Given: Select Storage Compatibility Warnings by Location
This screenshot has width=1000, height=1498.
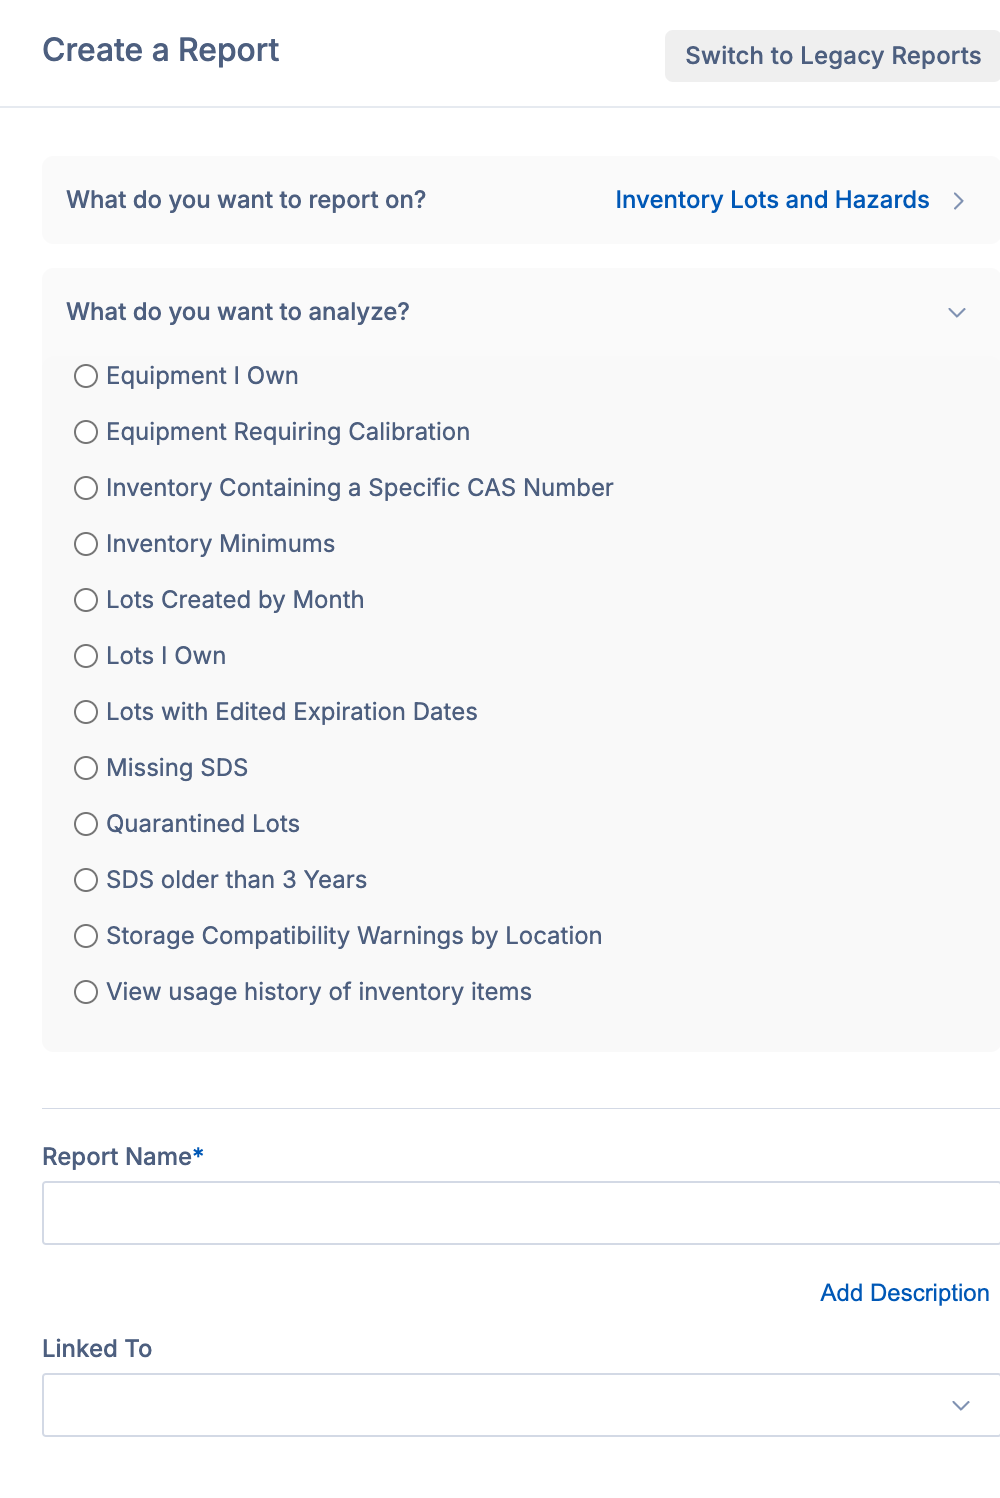Looking at the screenshot, I should tap(86, 936).
